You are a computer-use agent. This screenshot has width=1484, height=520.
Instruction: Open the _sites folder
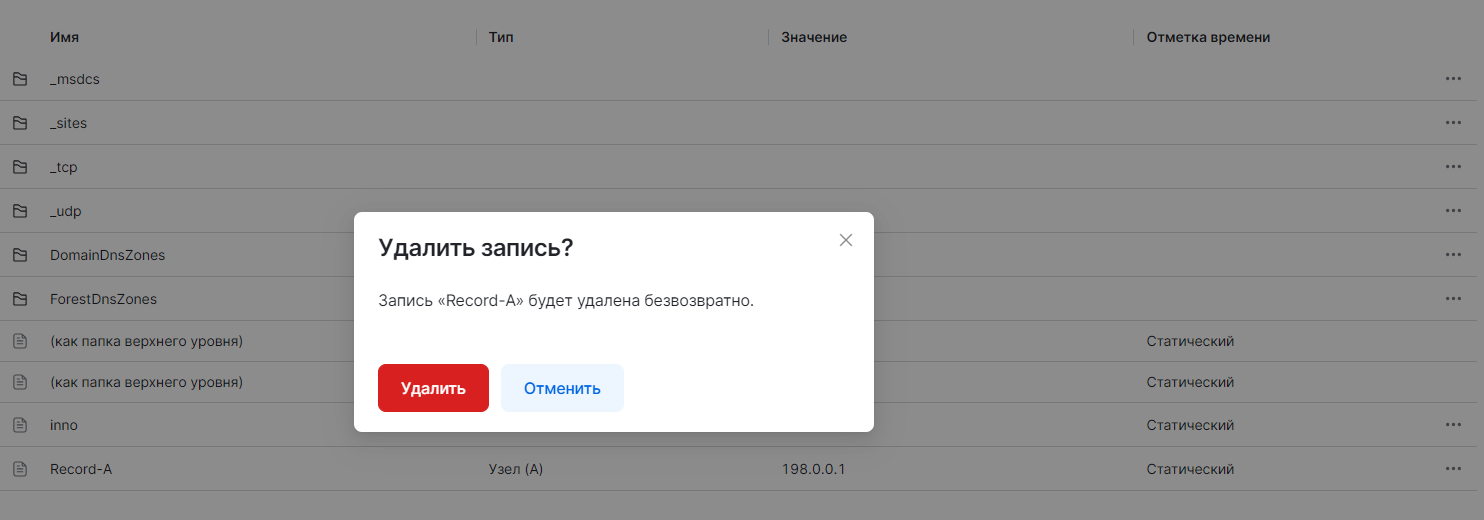coord(68,123)
